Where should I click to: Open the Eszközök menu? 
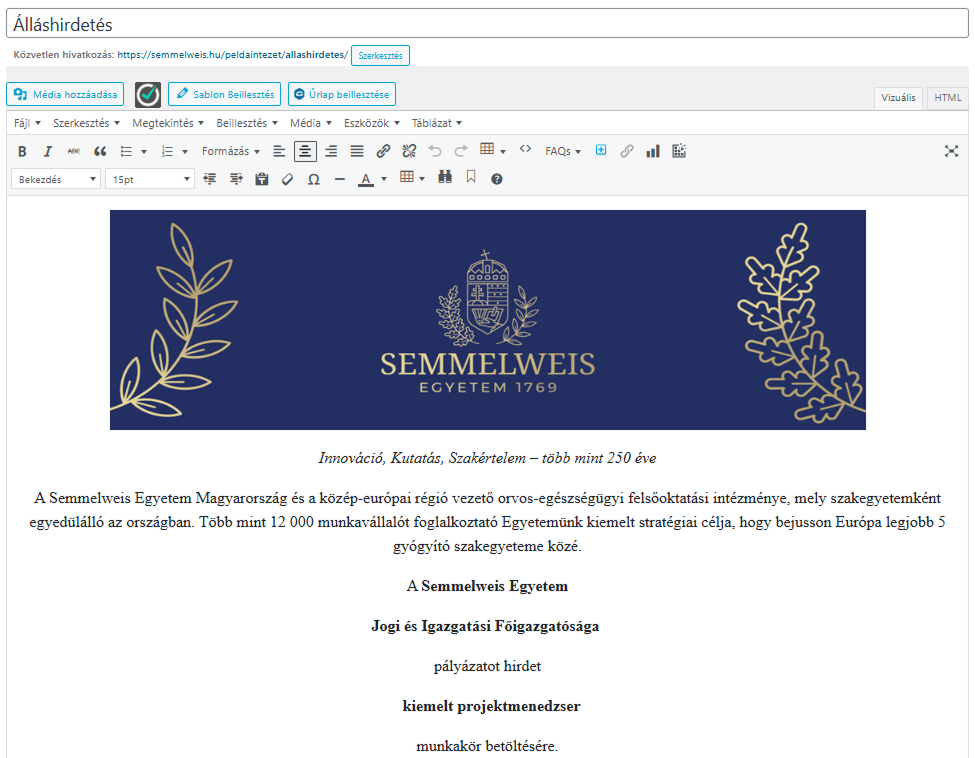pyautogui.click(x=372, y=123)
